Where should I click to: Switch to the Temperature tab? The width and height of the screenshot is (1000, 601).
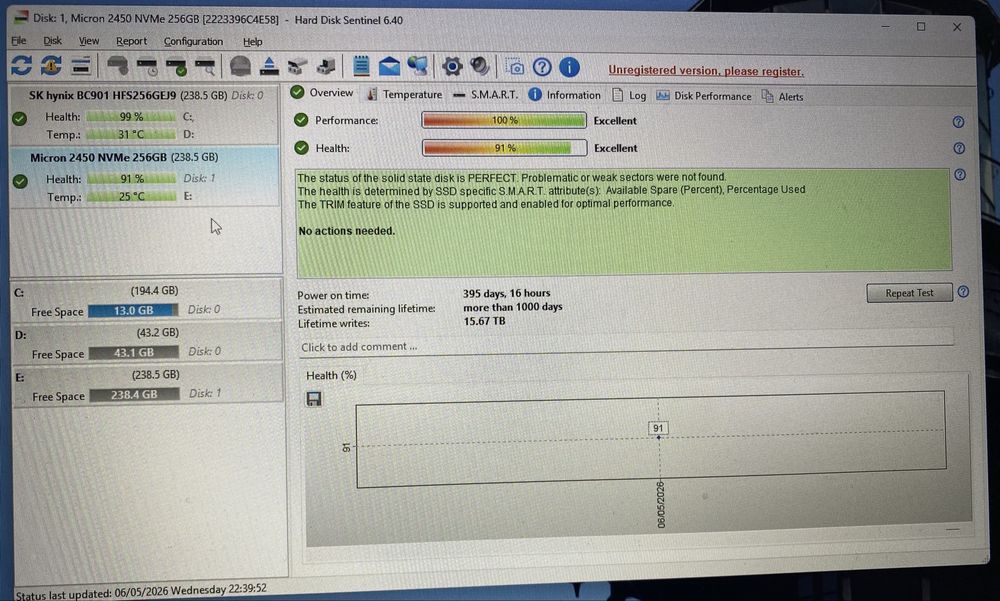click(x=405, y=94)
